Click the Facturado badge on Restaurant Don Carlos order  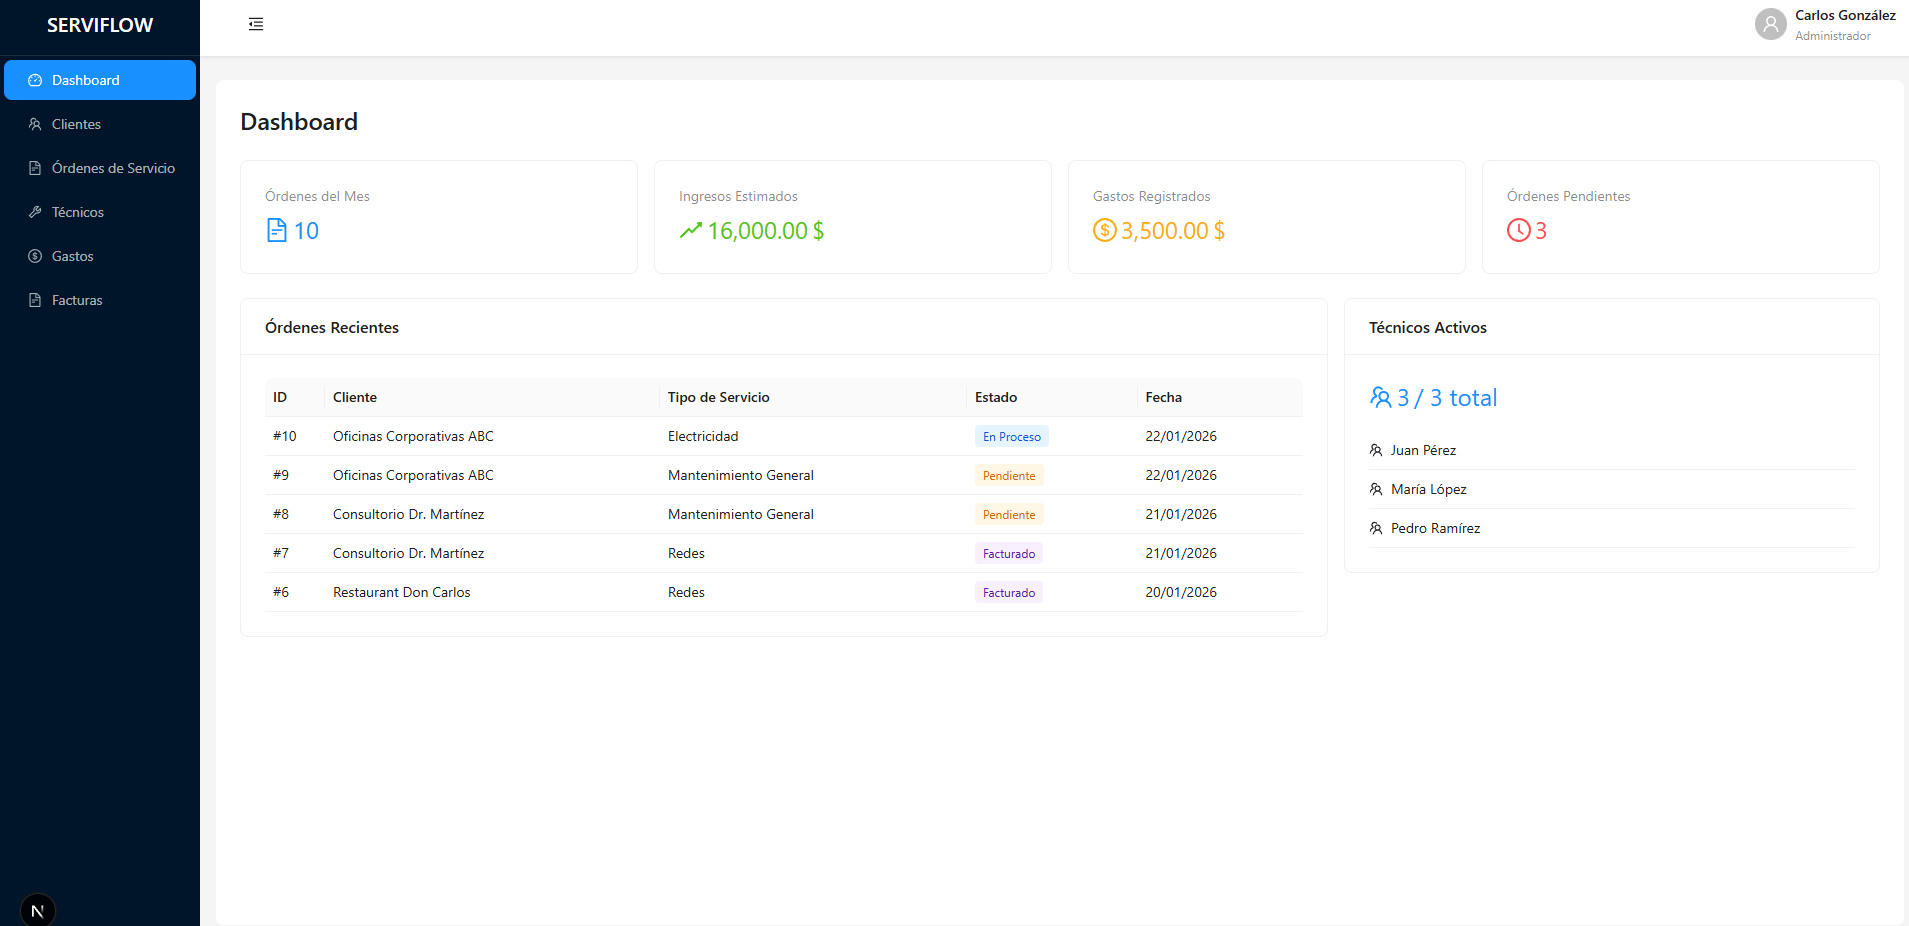click(x=1008, y=592)
